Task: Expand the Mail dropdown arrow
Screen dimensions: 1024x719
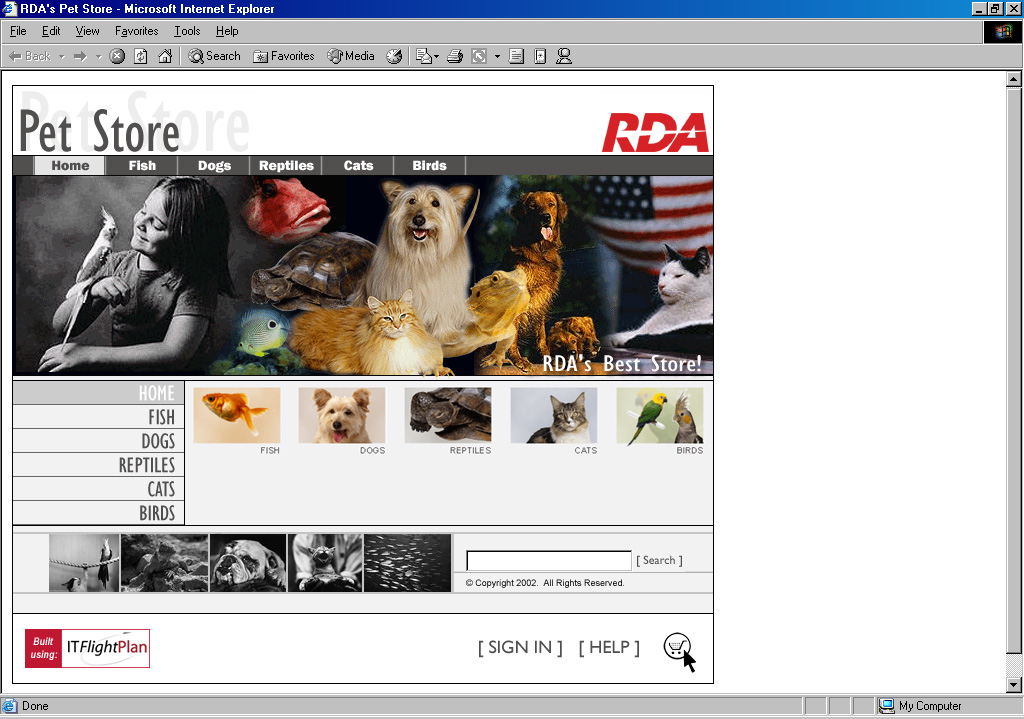Action: [x=436, y=56]
